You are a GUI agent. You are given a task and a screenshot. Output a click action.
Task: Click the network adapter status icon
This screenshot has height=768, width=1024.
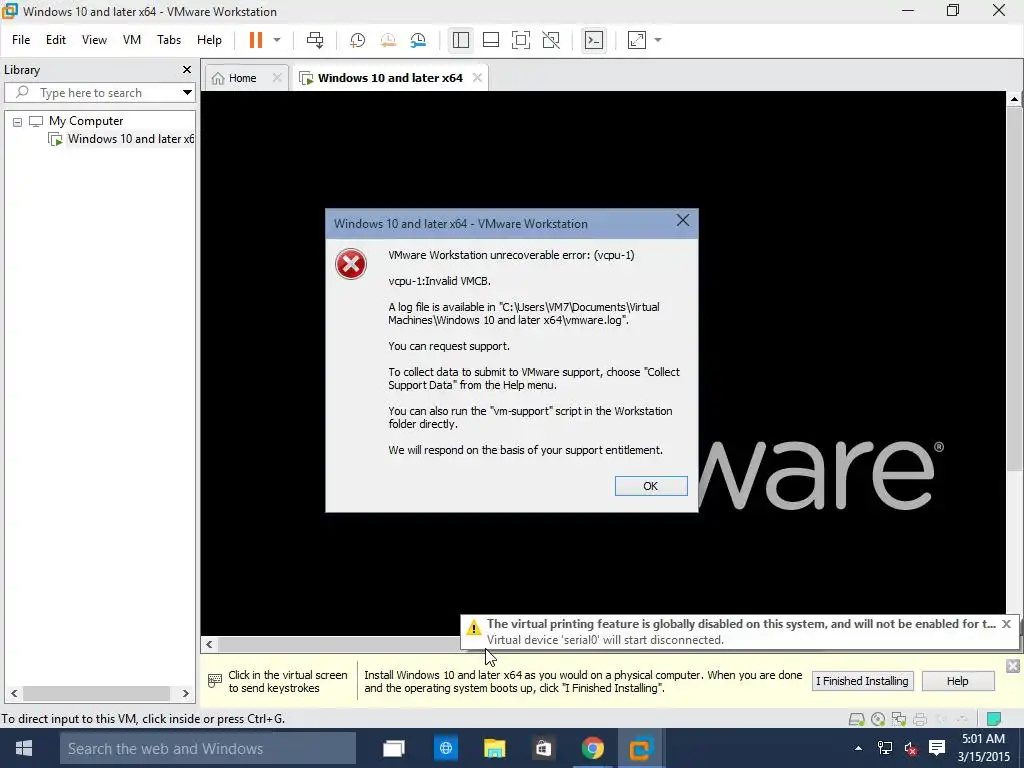pos(899,719)
